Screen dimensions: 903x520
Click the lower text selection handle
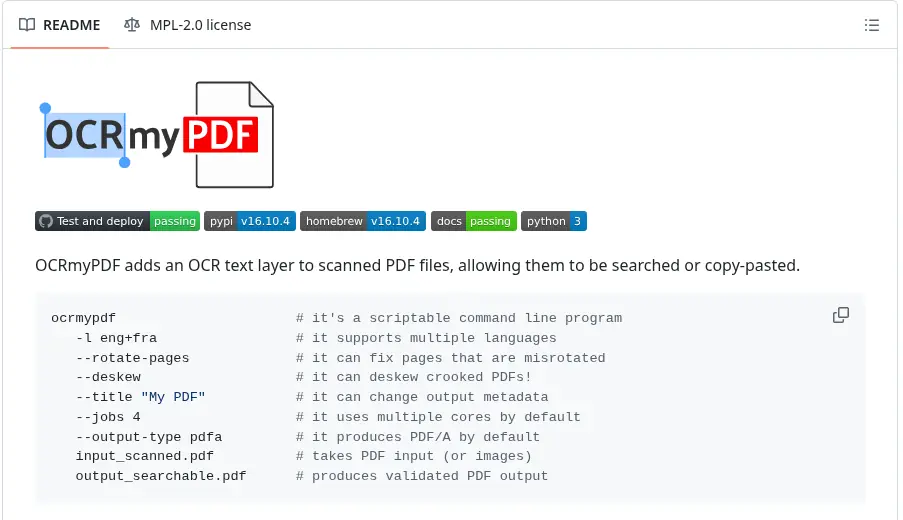click(x=124, y=162)
